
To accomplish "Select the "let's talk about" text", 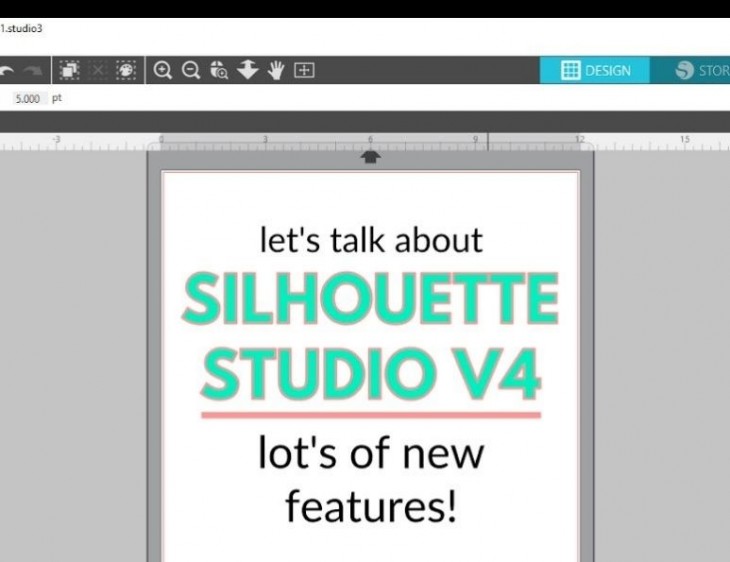I will pyautogui.click(x=371, y=240).
